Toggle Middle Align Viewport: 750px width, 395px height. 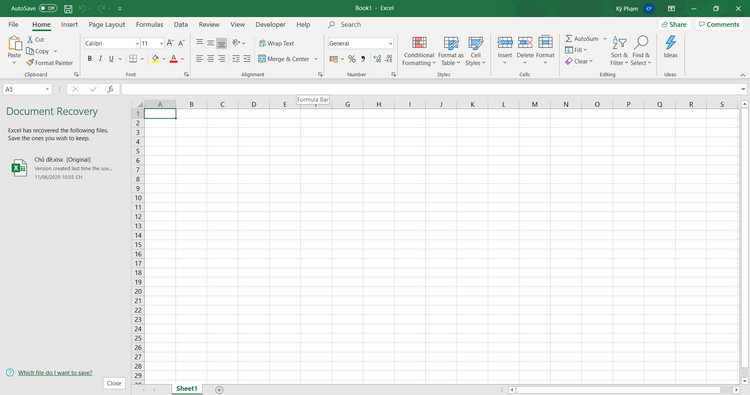pos(210,43)
